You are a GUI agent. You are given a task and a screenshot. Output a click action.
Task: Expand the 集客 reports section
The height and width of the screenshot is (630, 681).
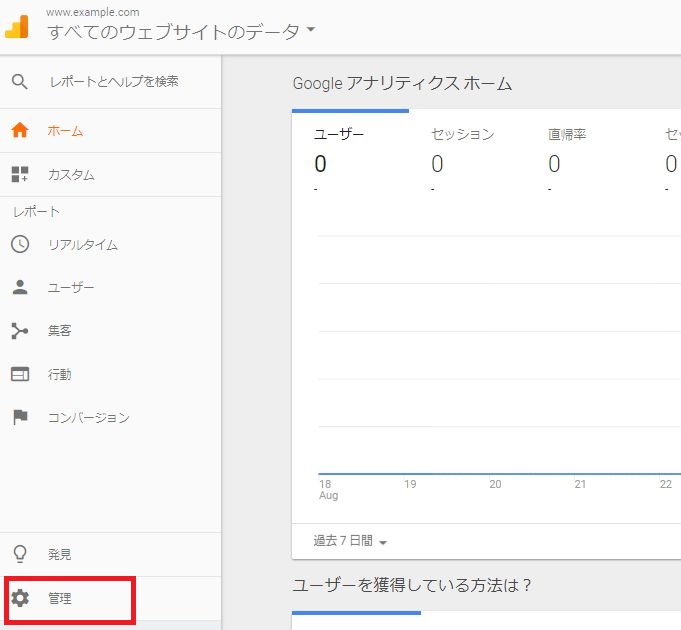pyautogui.click(x=110, y=331)
